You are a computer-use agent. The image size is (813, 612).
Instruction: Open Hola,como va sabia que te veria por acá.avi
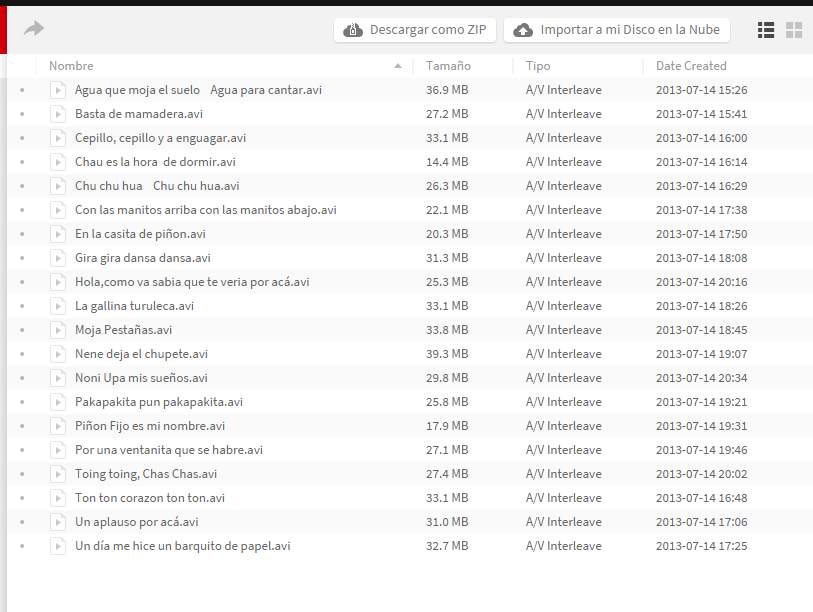(192, 282)
